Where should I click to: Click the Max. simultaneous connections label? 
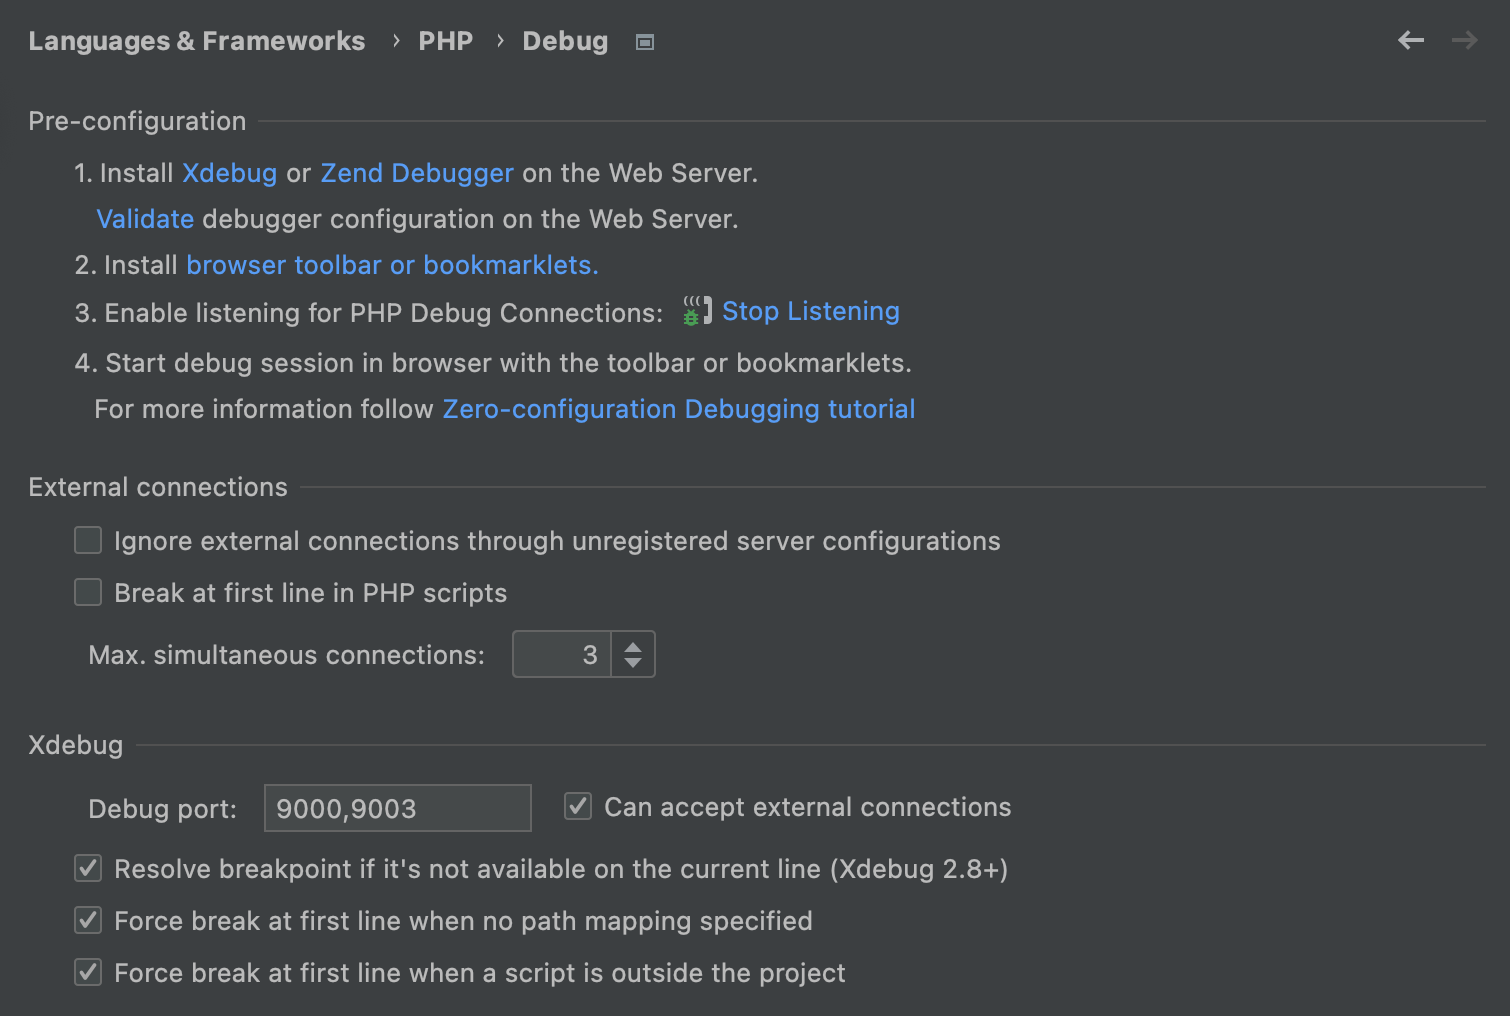point(287,655)
